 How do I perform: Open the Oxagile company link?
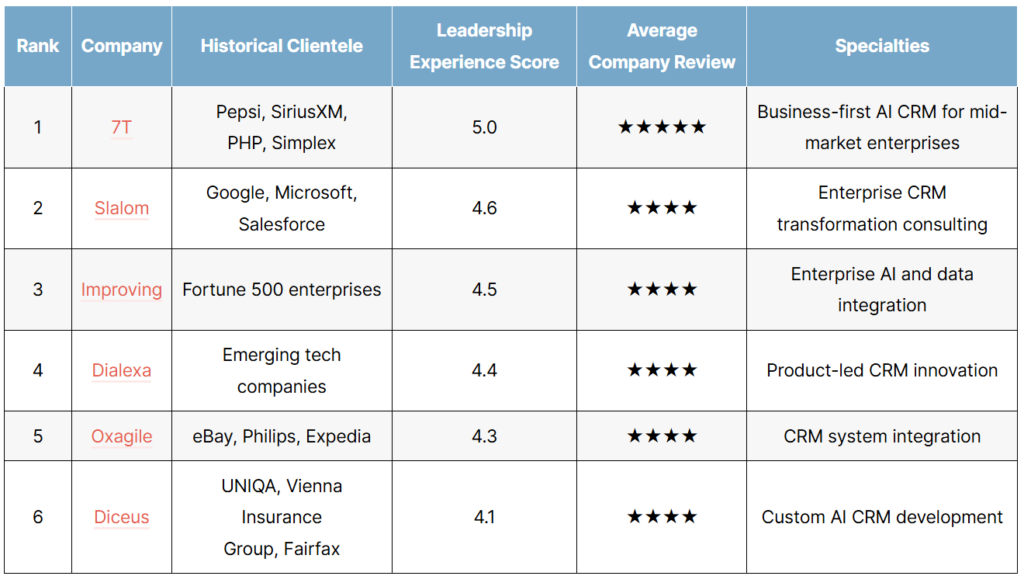pos(121,436)
